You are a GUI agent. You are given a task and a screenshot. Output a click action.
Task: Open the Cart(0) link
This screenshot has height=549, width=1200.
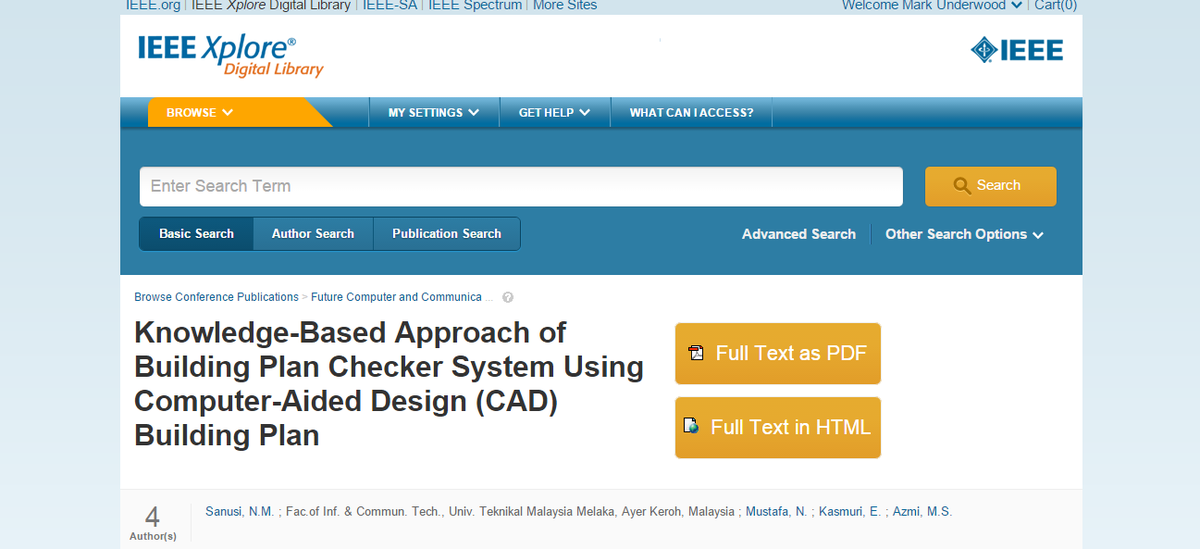[1055, 5]
